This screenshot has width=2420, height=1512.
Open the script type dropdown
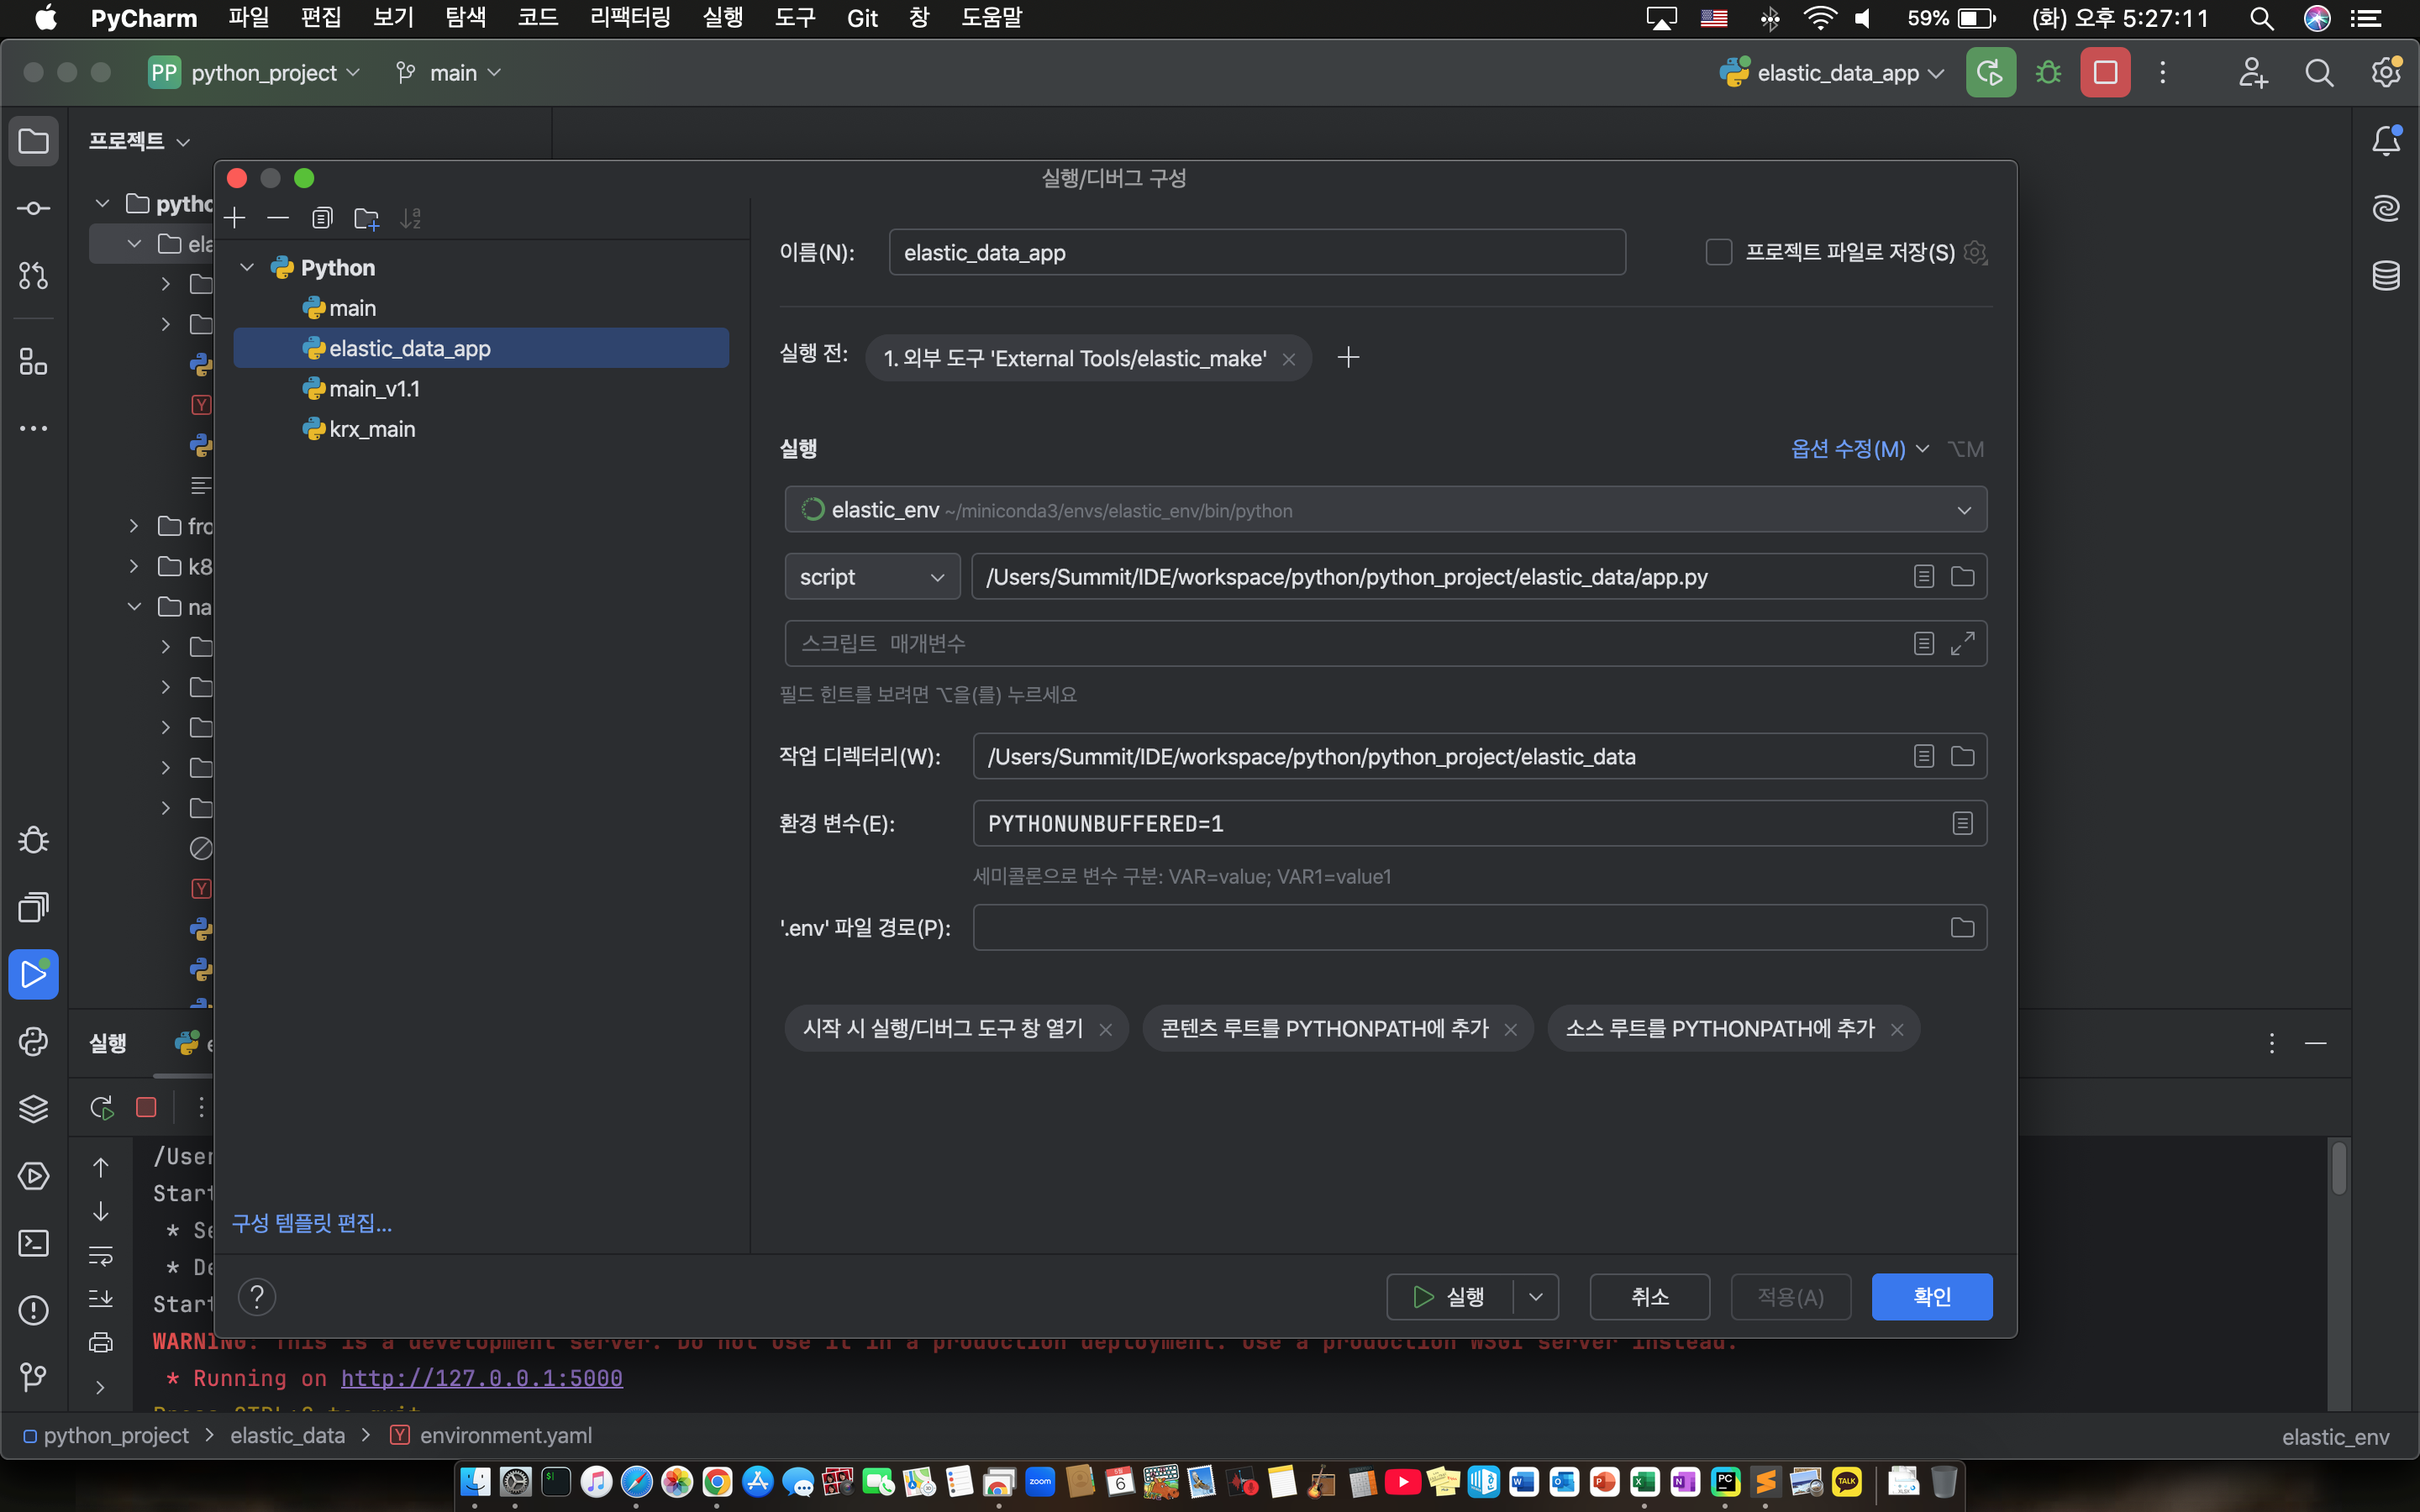pos(872,577)
